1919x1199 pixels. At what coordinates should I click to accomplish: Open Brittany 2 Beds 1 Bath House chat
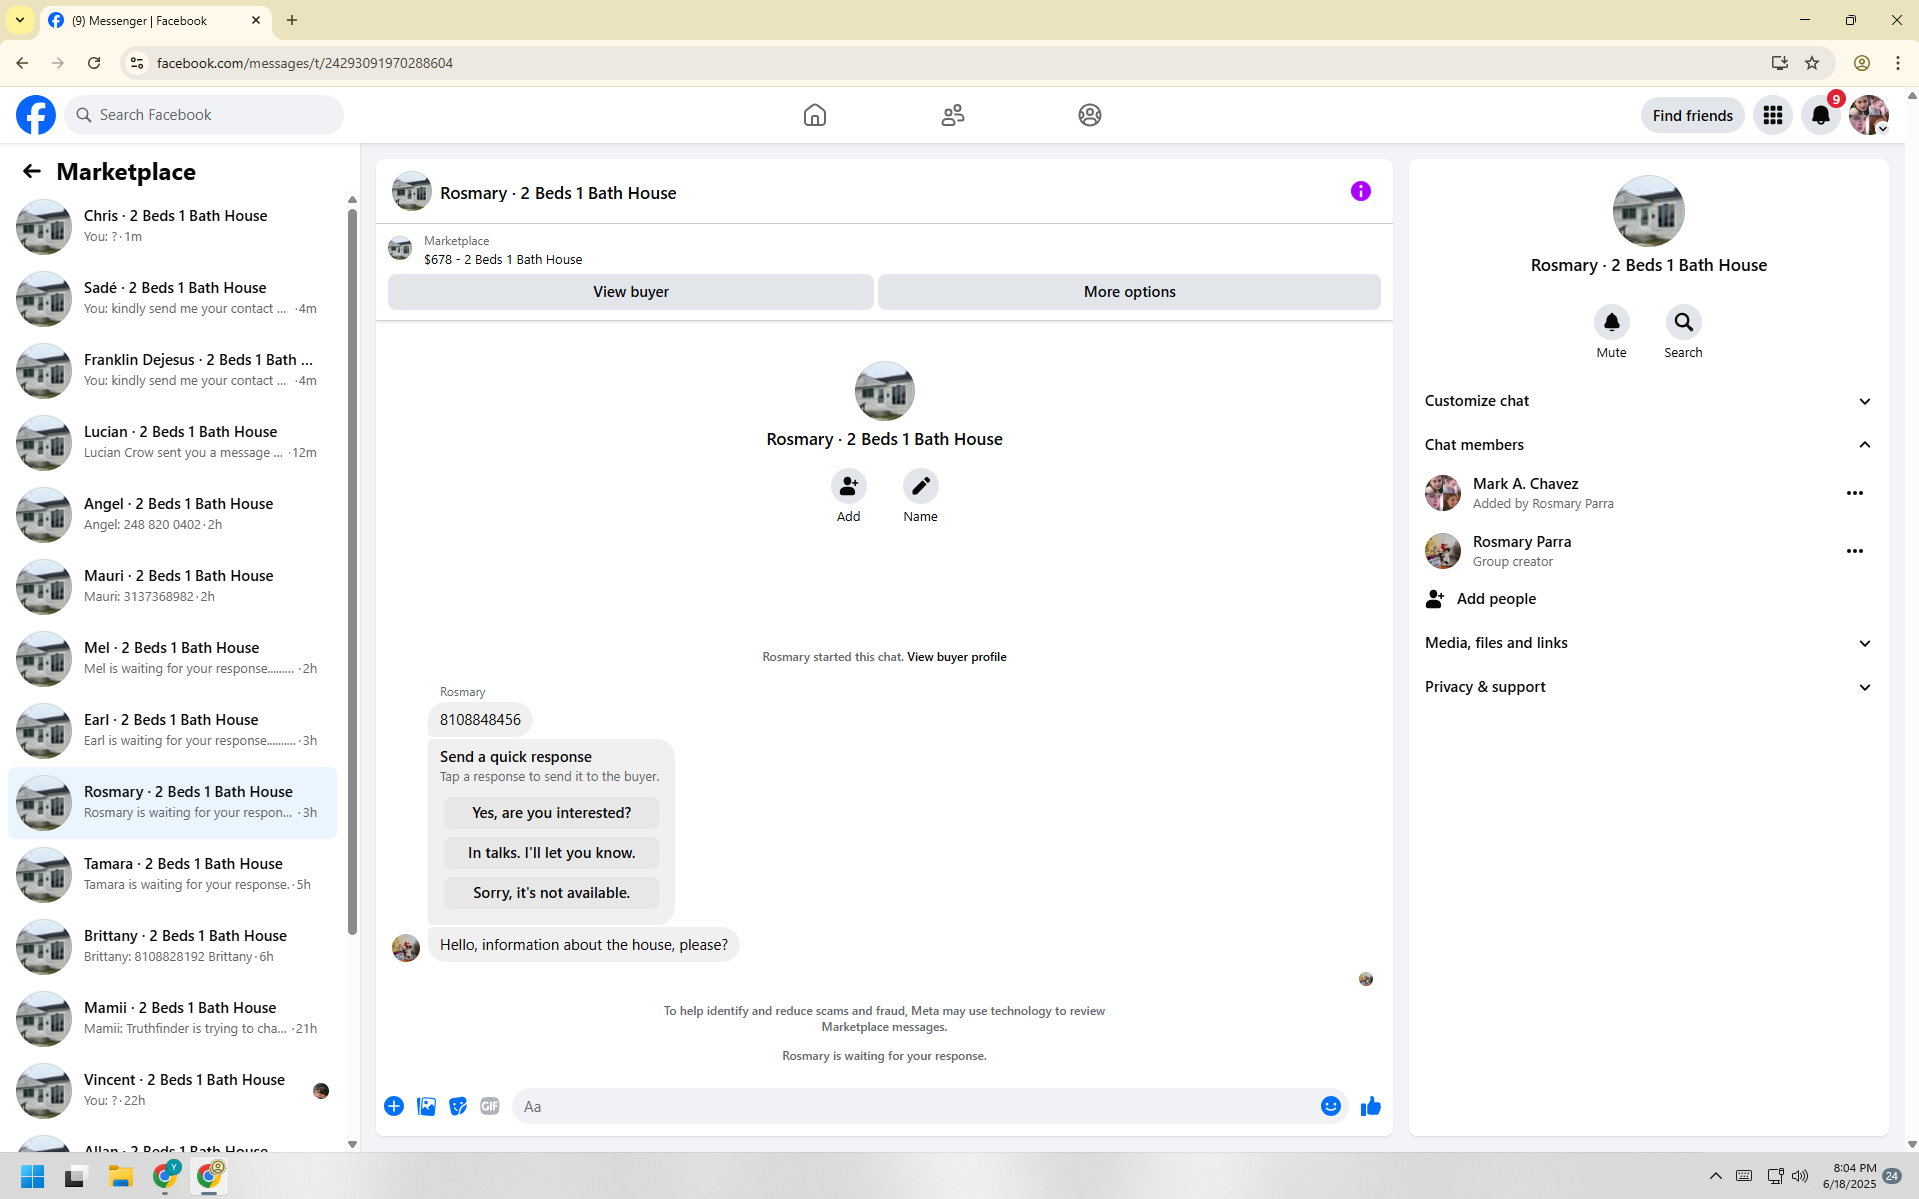click(172, 946)
